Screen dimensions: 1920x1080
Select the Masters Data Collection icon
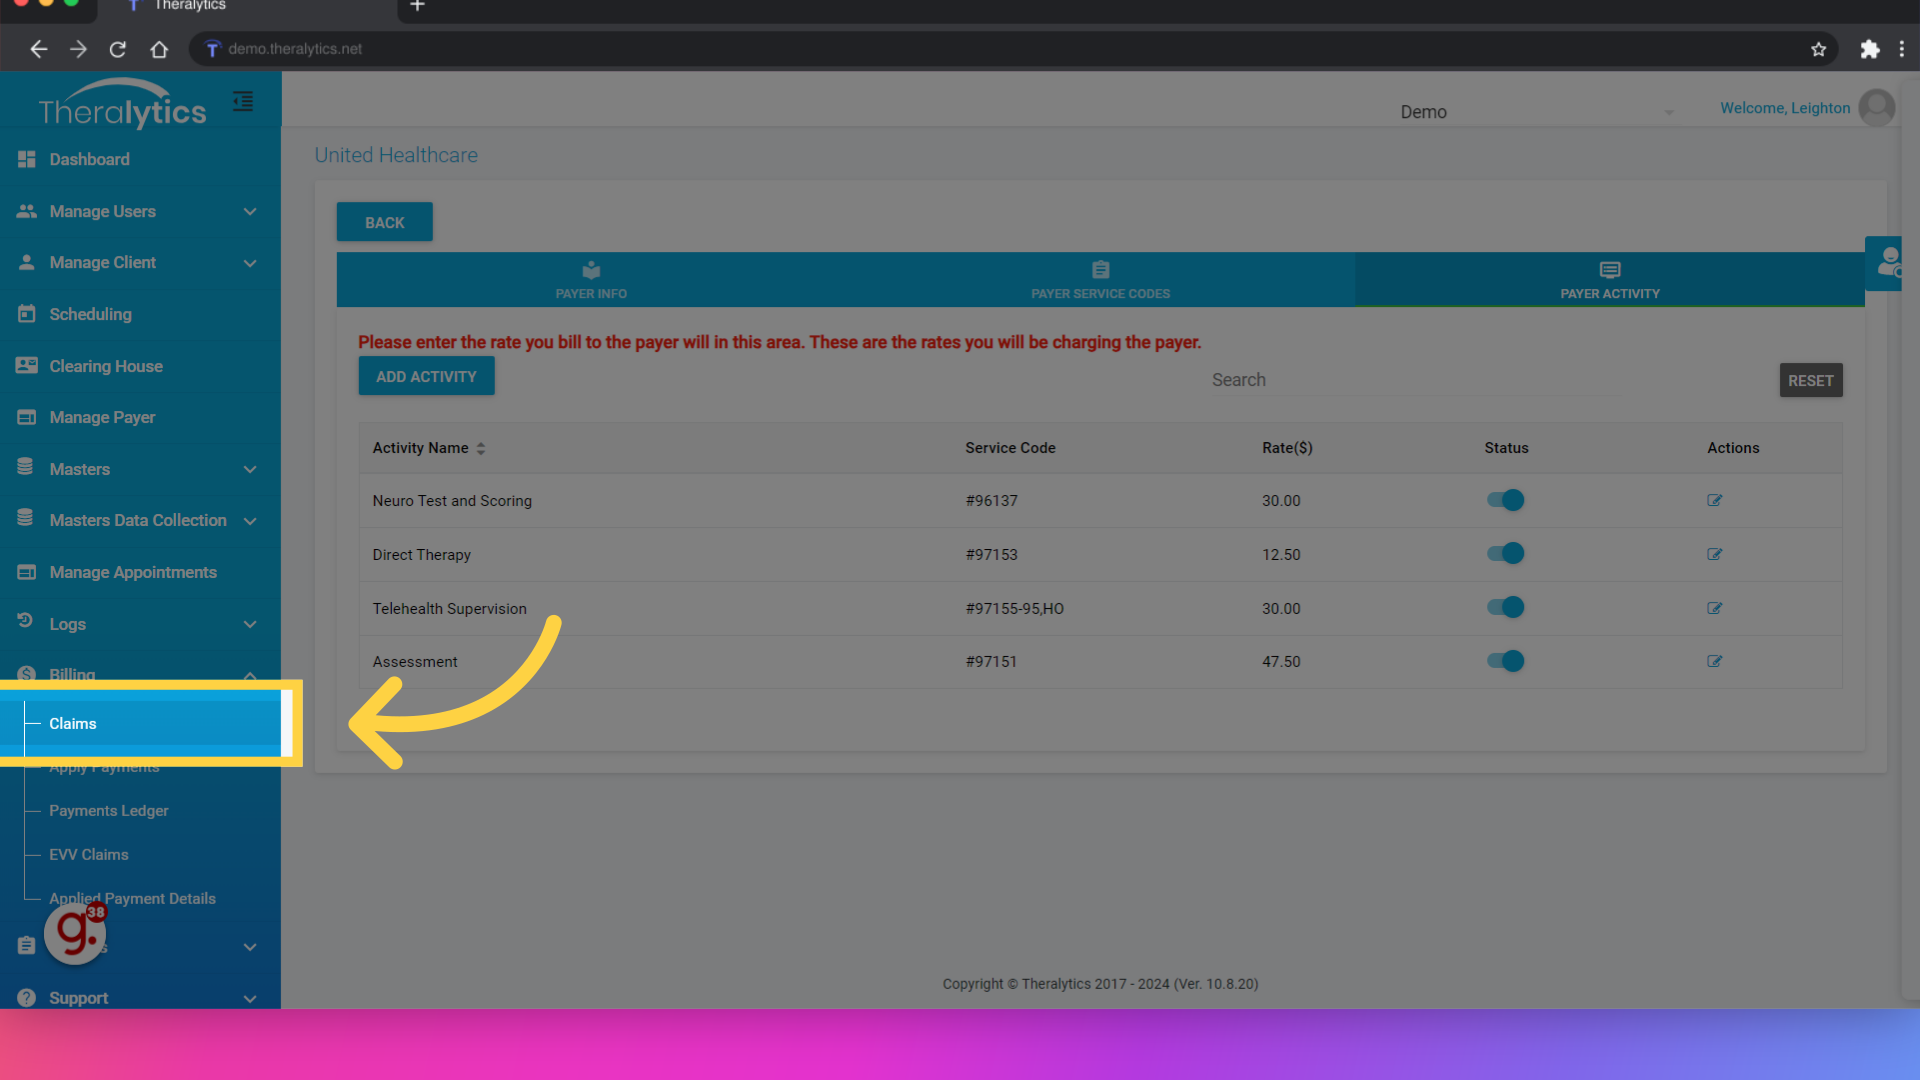tap(26, 519)
